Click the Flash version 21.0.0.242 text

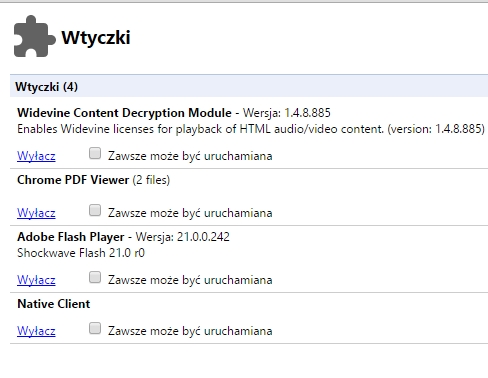(203, 237)
